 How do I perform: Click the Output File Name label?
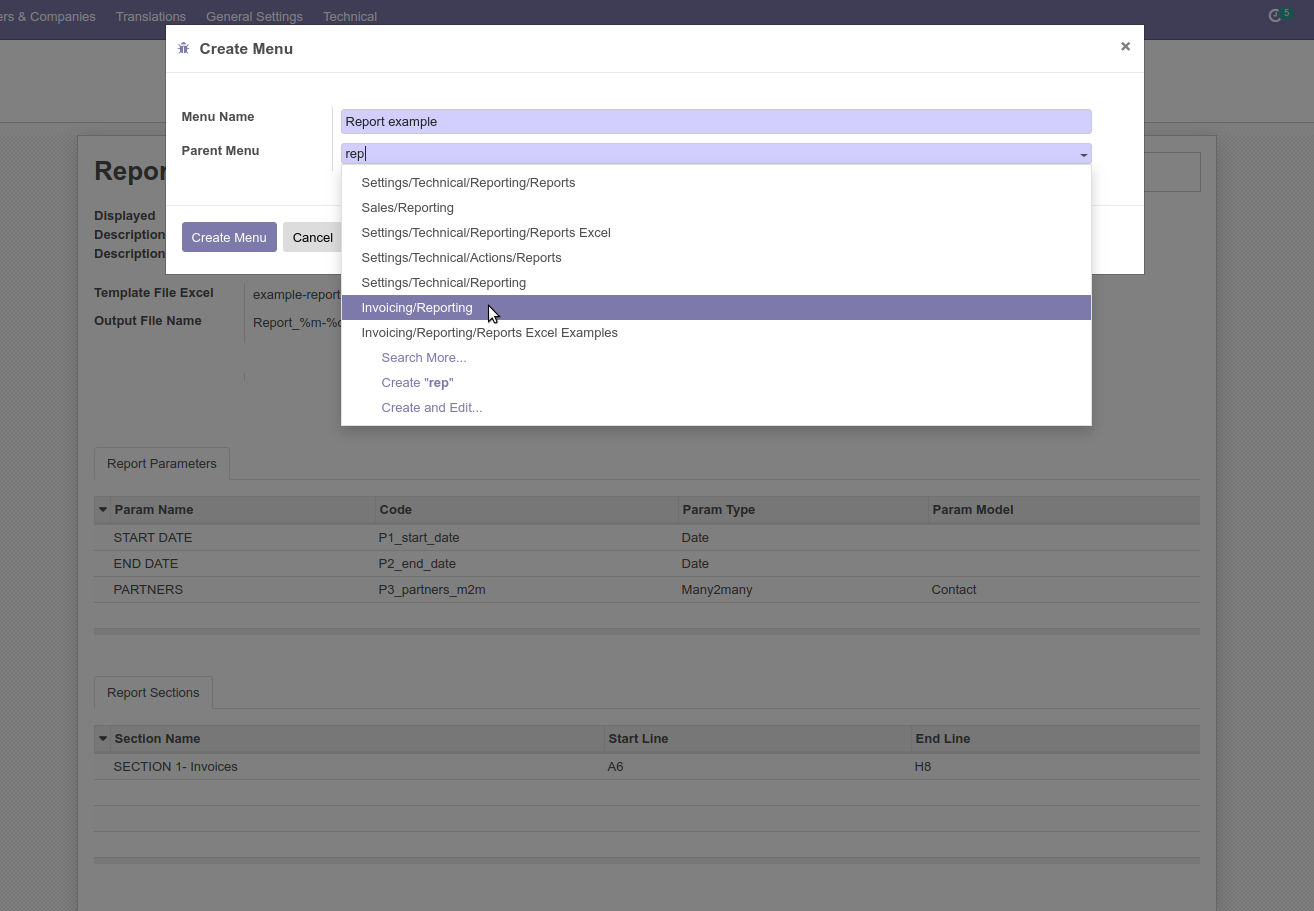click(148, 321)
